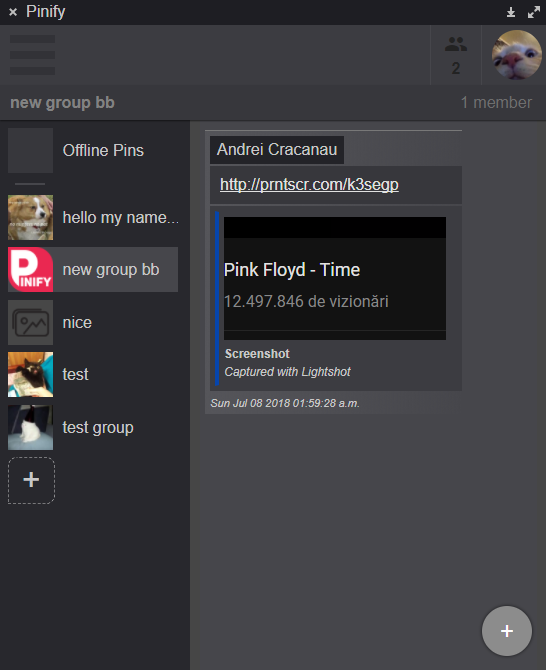
Task: Open the prntscr.com/k3segp link
Action: 309,185
